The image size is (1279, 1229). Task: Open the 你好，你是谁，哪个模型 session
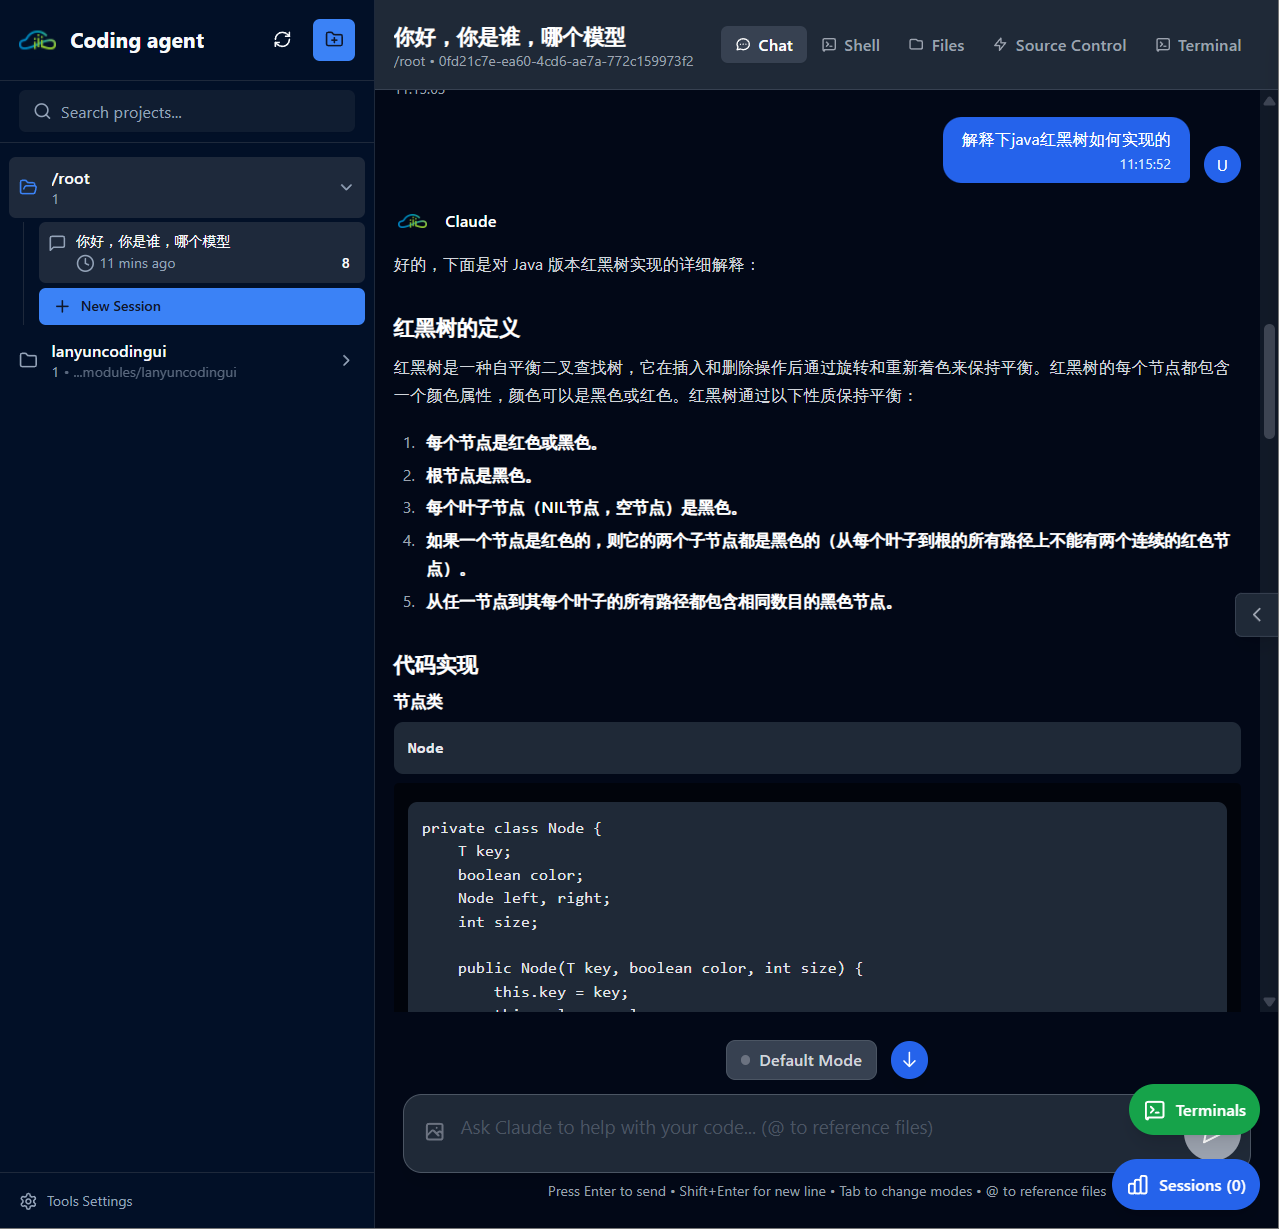[x=202, y=252]
